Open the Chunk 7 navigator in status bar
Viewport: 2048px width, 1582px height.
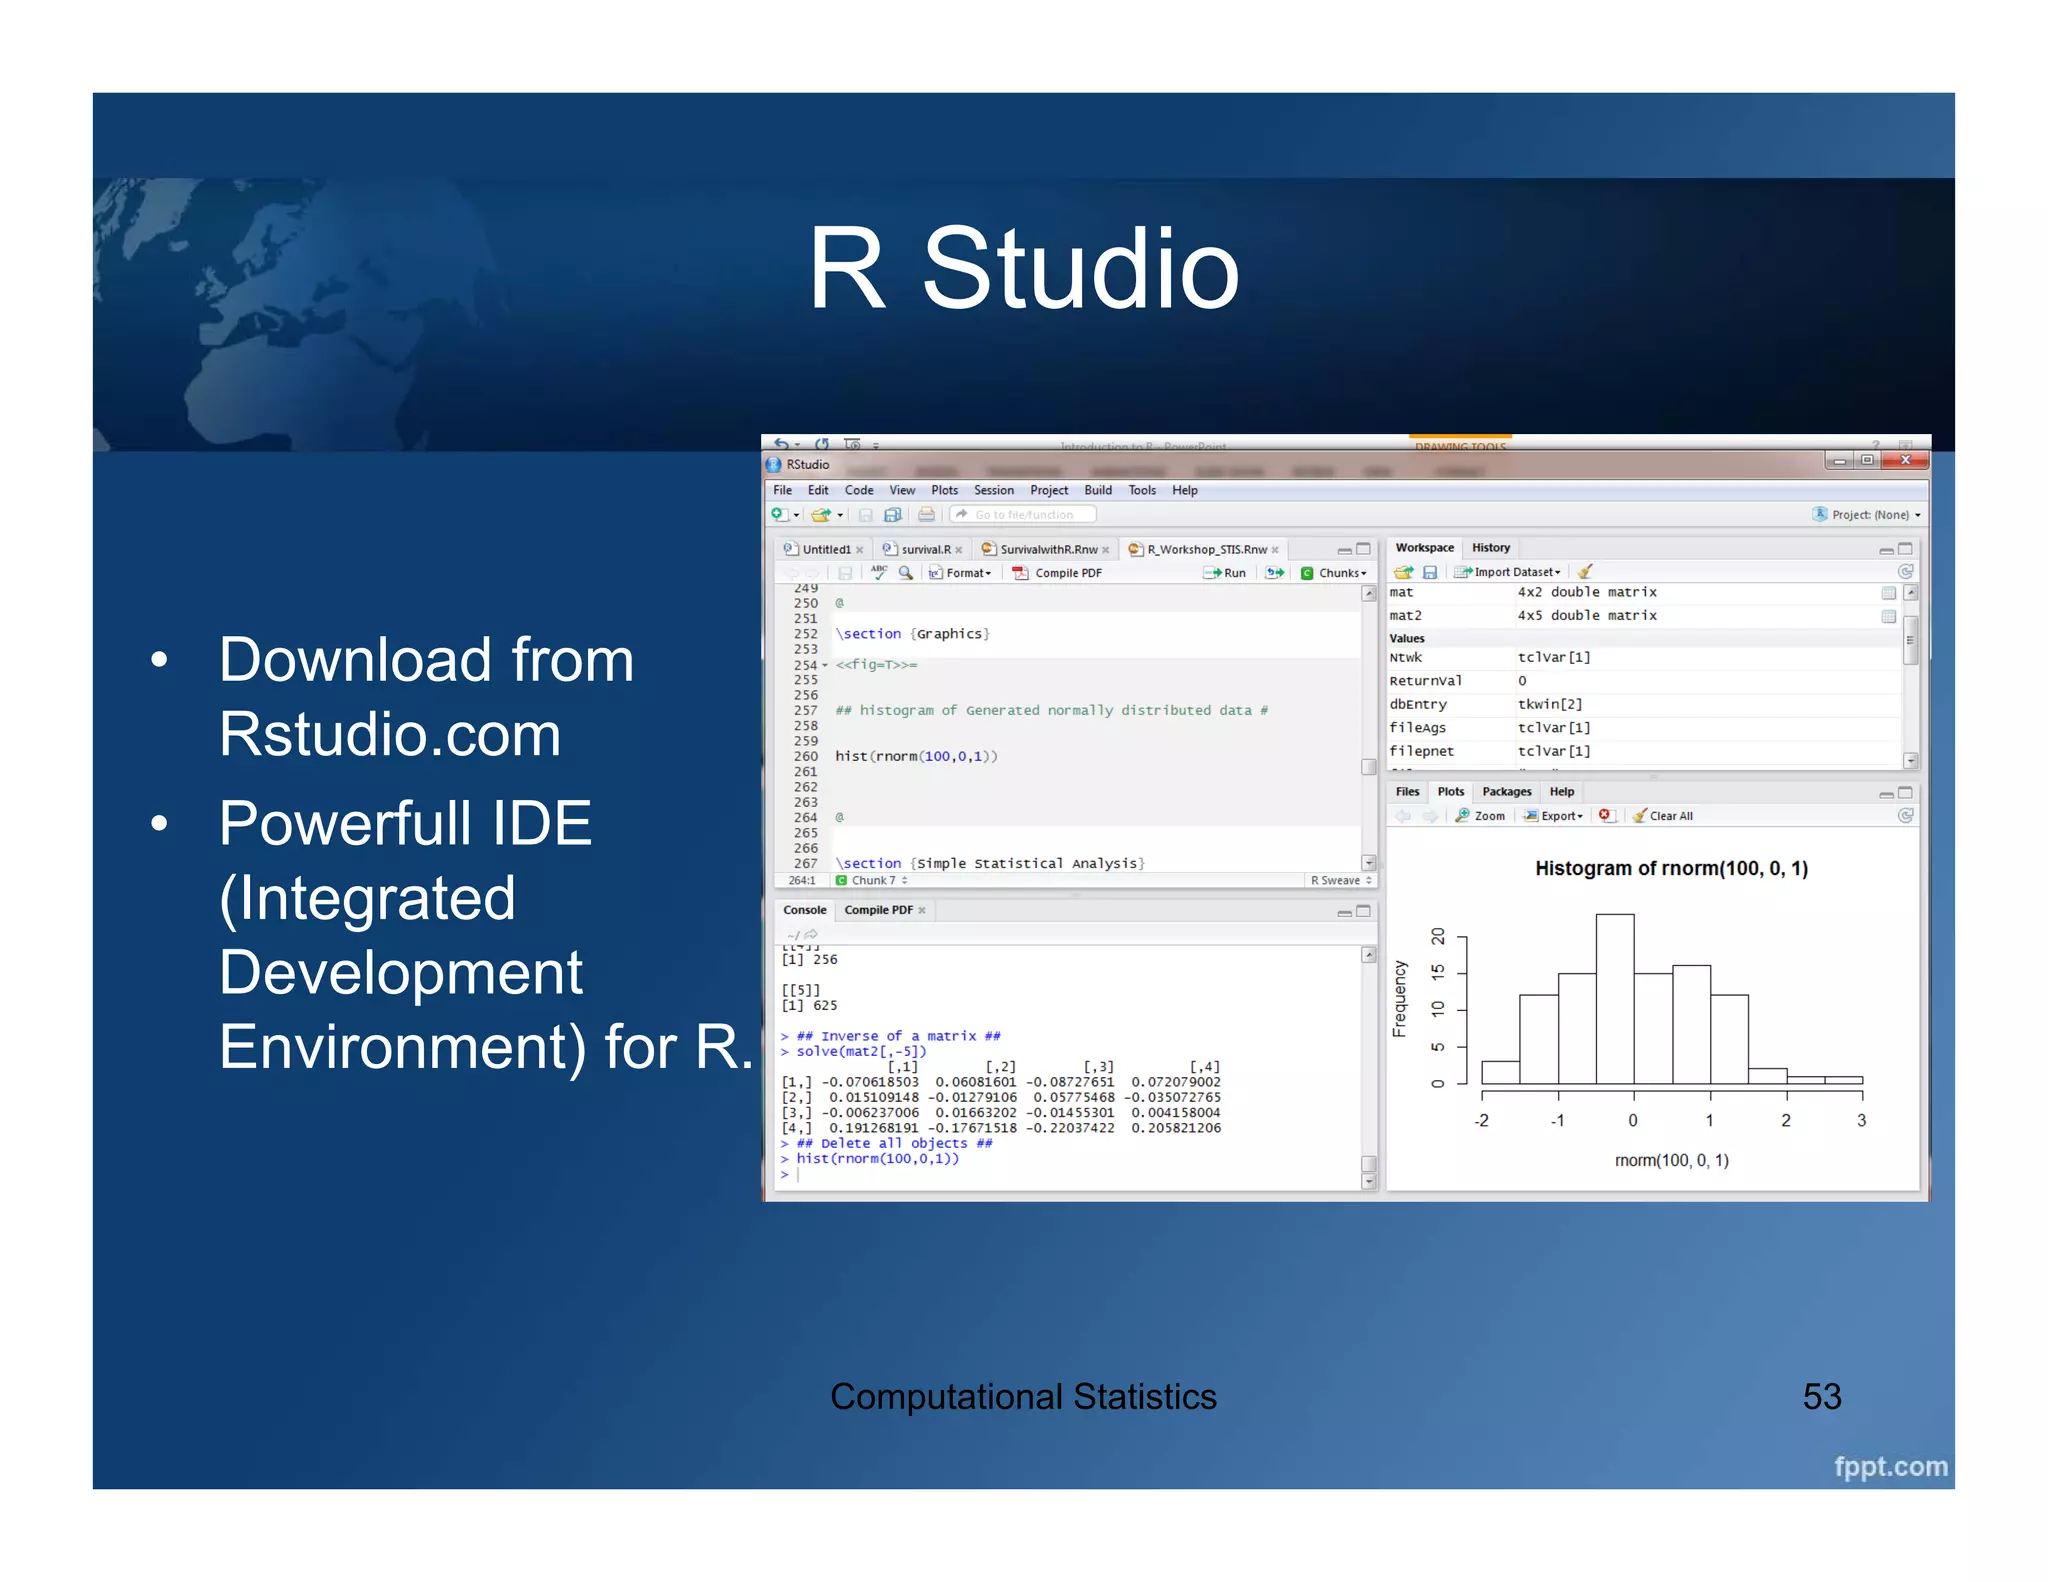[872, 881]
